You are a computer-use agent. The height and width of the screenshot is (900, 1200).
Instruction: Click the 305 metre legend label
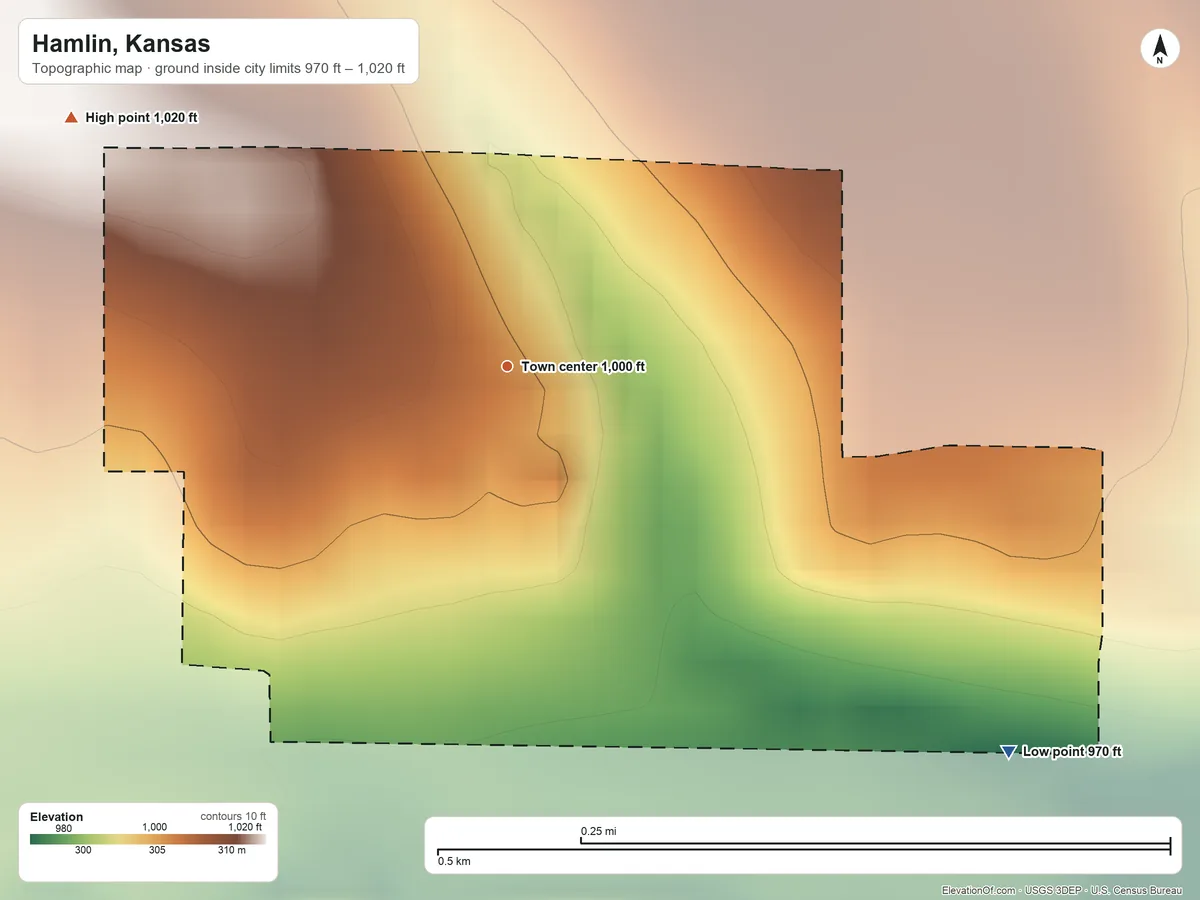click(157, 851)
